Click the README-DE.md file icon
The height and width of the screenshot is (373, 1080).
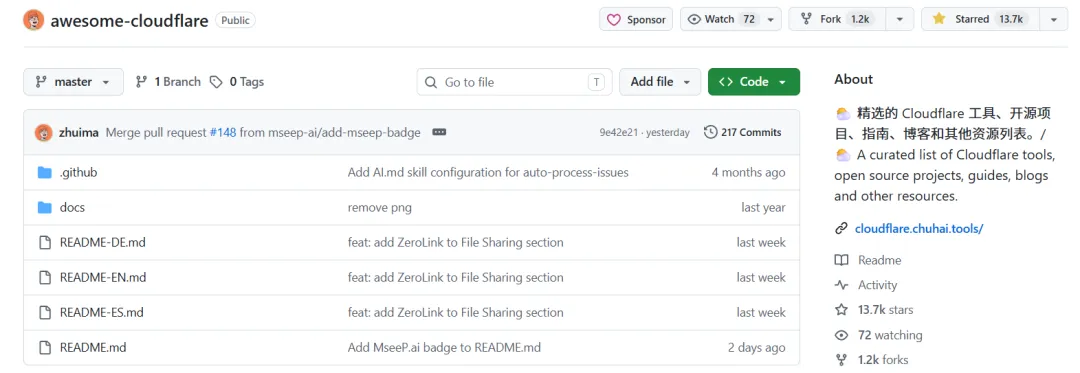pos(45,242)
